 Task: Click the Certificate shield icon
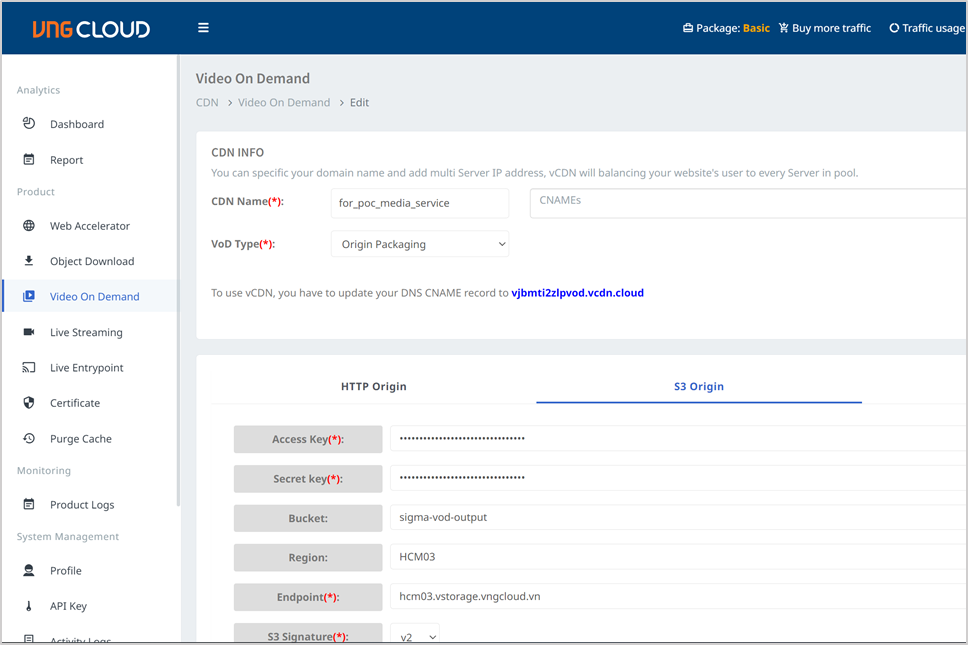click(x=29, y=403)
